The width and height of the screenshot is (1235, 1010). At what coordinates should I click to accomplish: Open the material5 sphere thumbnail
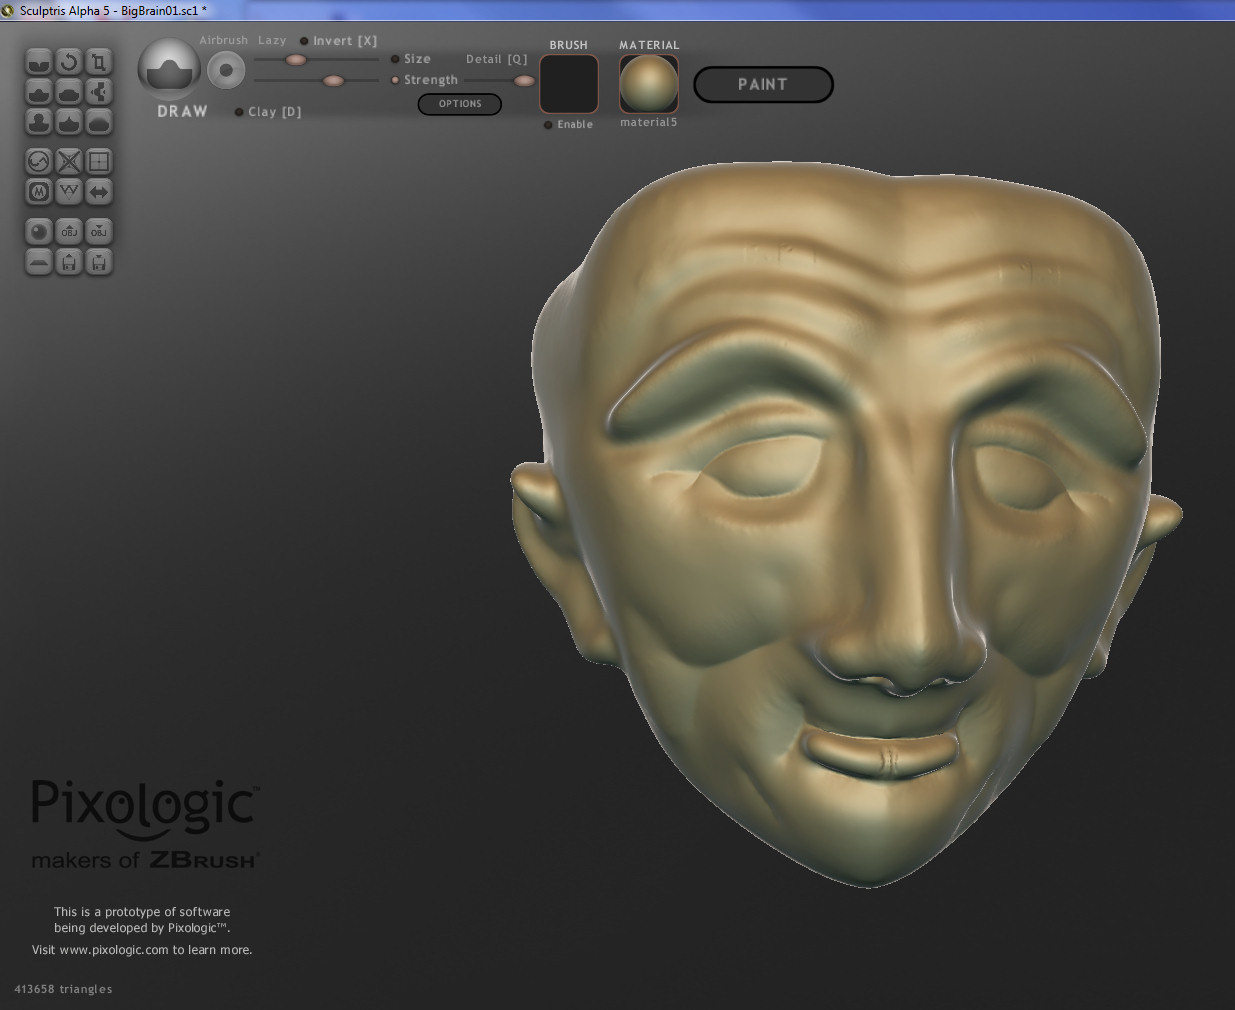(648, 84)
